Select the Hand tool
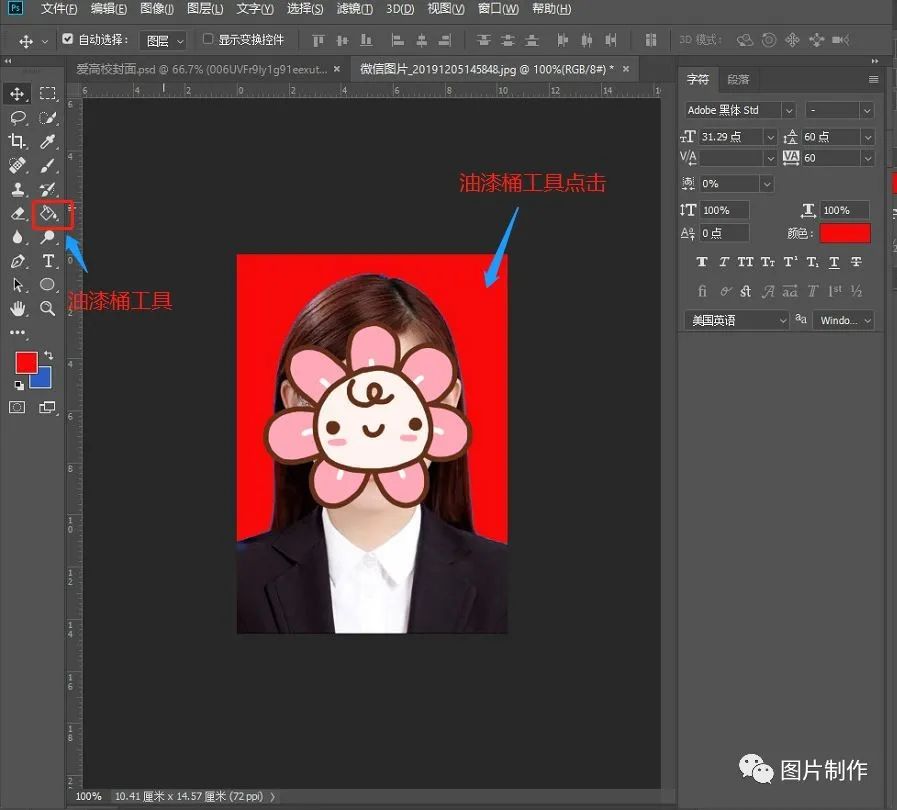The height and width of the screenshot is (810, 897). pyautogui.click(x=17, y=308)
